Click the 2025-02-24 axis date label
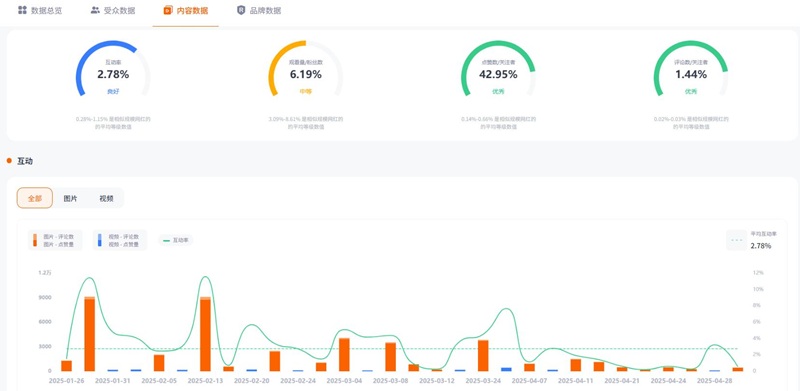 298,381
